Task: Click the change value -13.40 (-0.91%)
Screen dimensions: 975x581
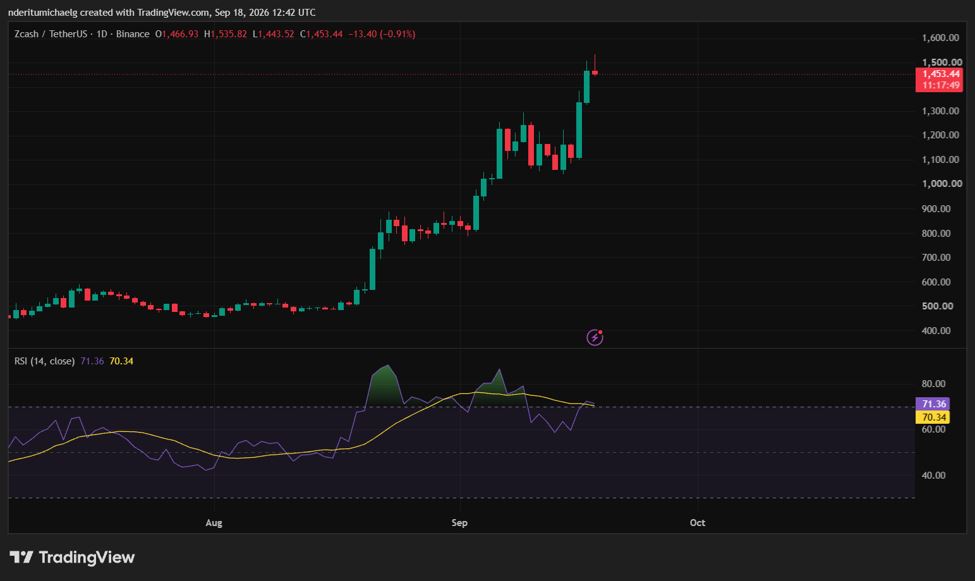Action: click(382, 34)
